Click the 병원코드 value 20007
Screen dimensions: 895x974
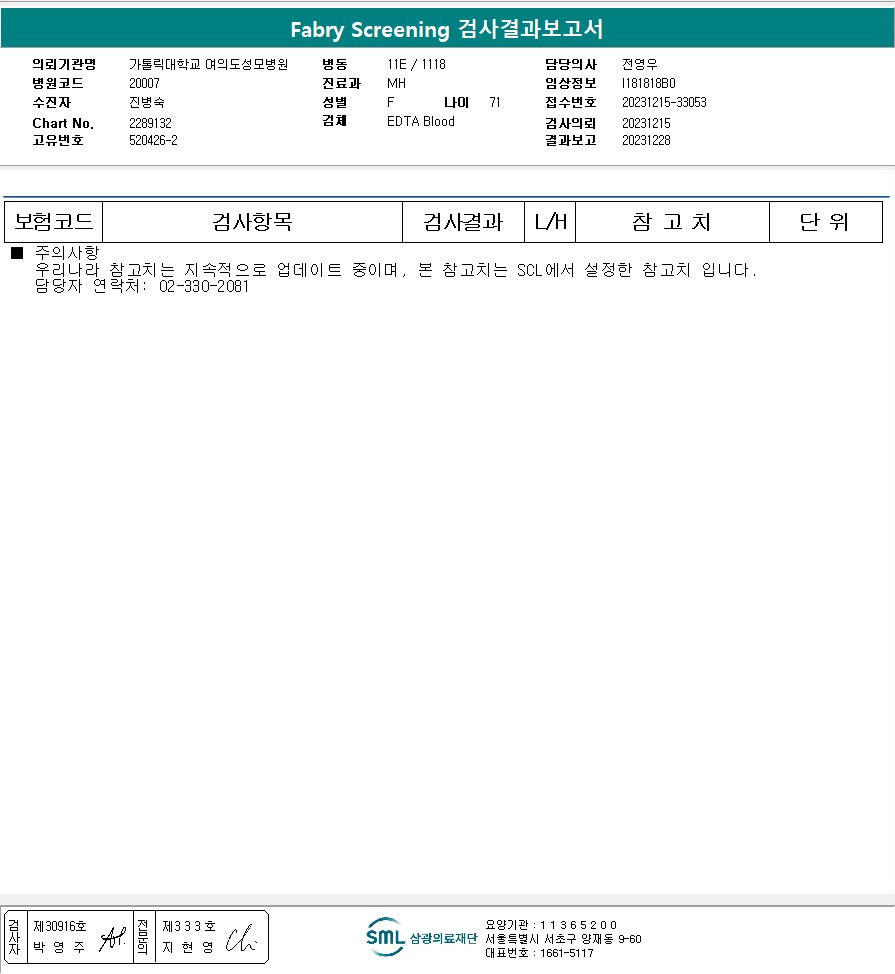(144, 83)
